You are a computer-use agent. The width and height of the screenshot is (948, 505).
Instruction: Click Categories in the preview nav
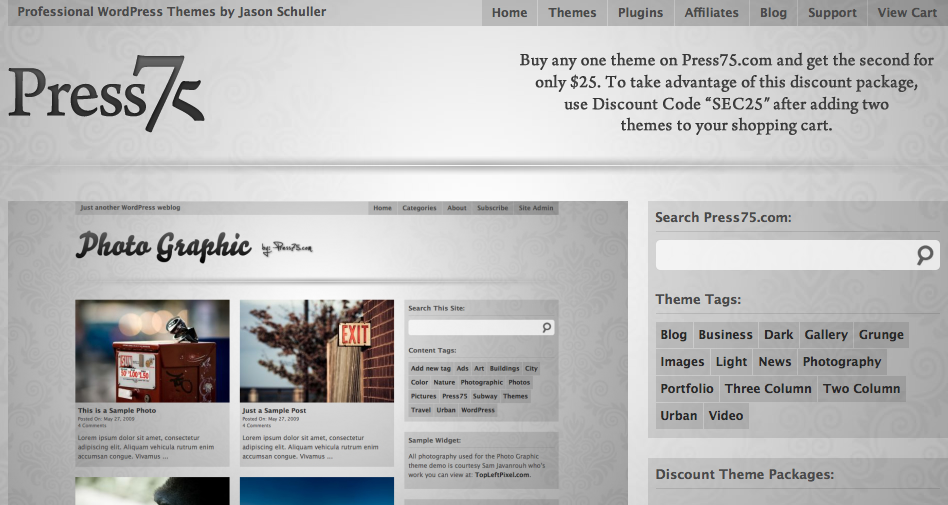point(419,208)
